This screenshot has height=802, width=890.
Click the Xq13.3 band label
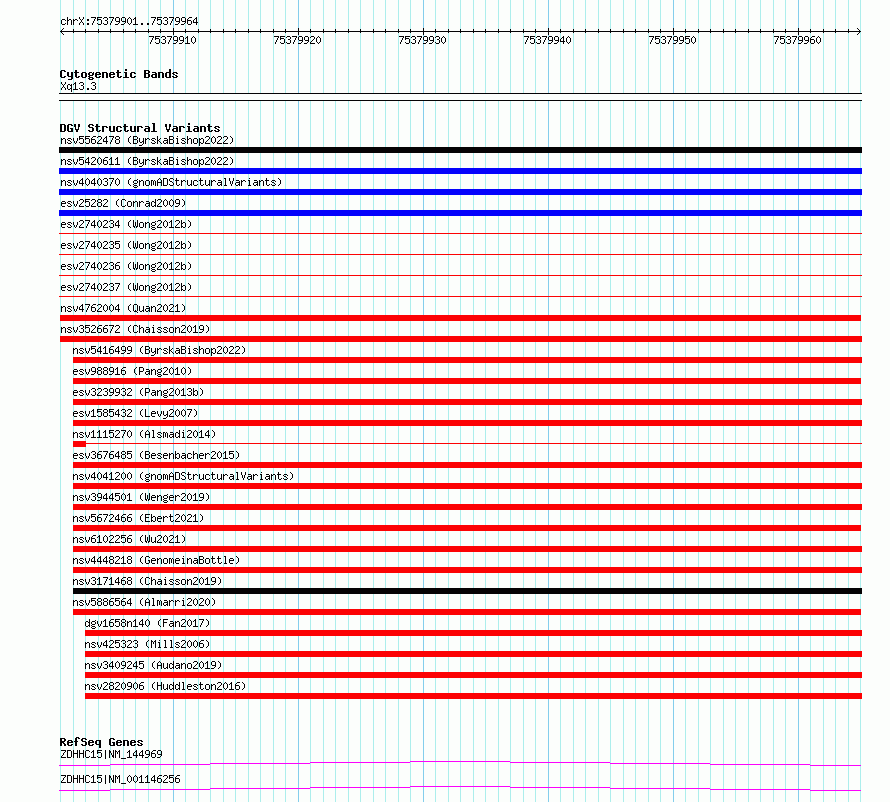pos(78,86)
